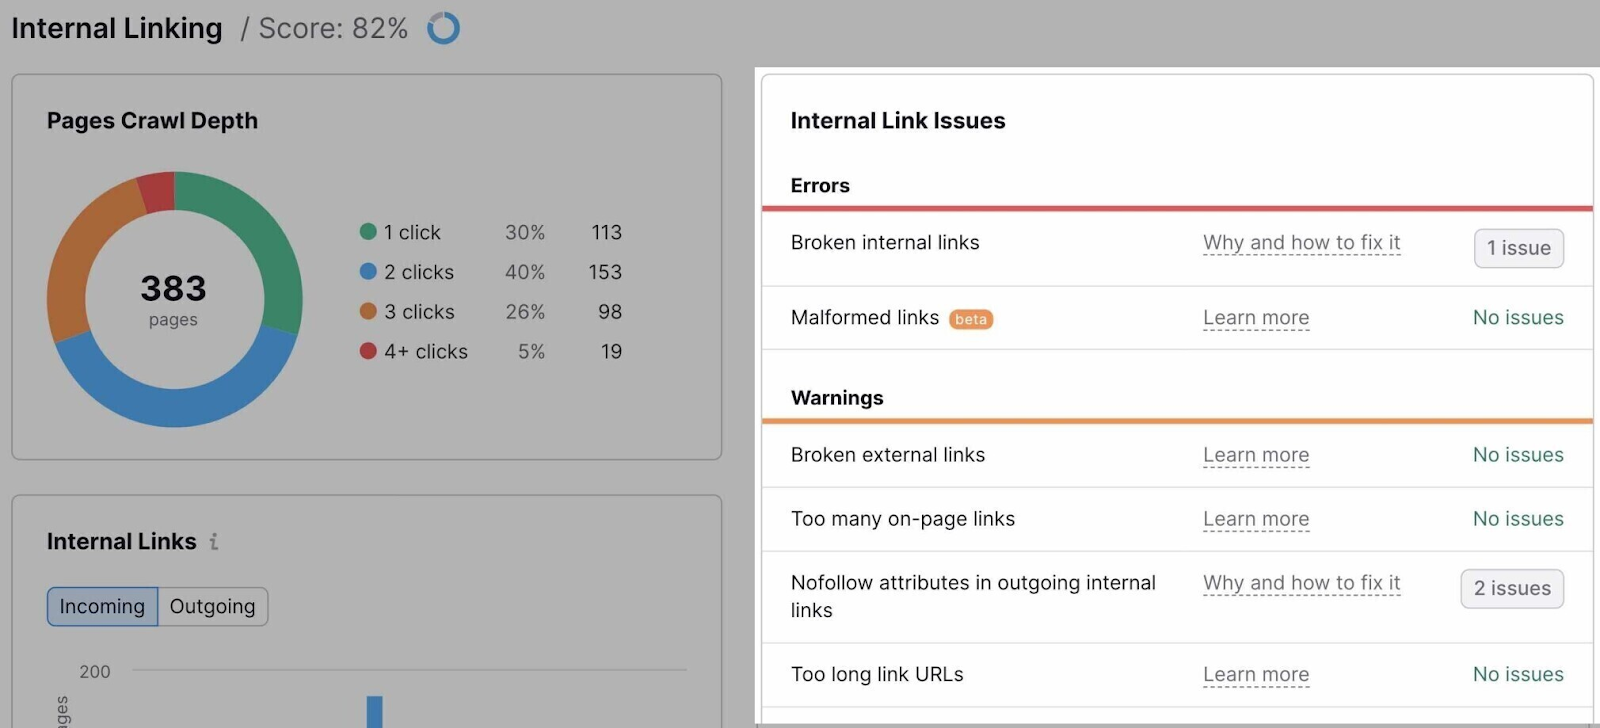Screen dimensions: 1600x728
Task: Click Why and how to fix it for Broken internal links
Action: click(x=1300, y=243)
